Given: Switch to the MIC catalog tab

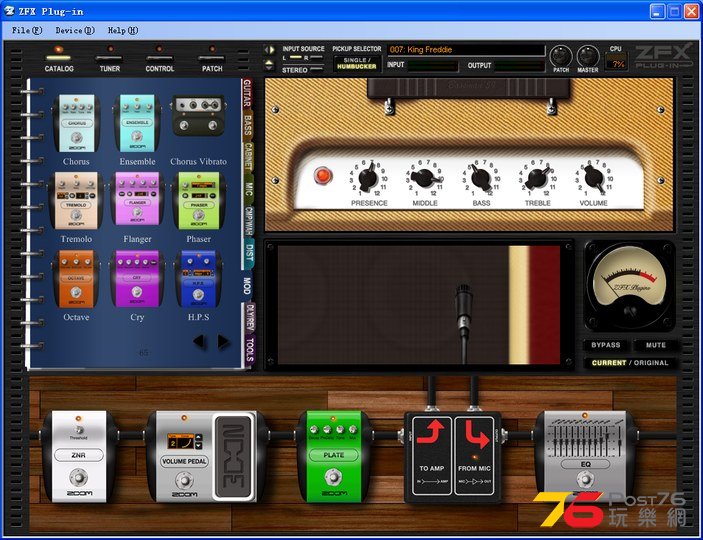Looking at the screenshot, I should (x=248, y=188).
